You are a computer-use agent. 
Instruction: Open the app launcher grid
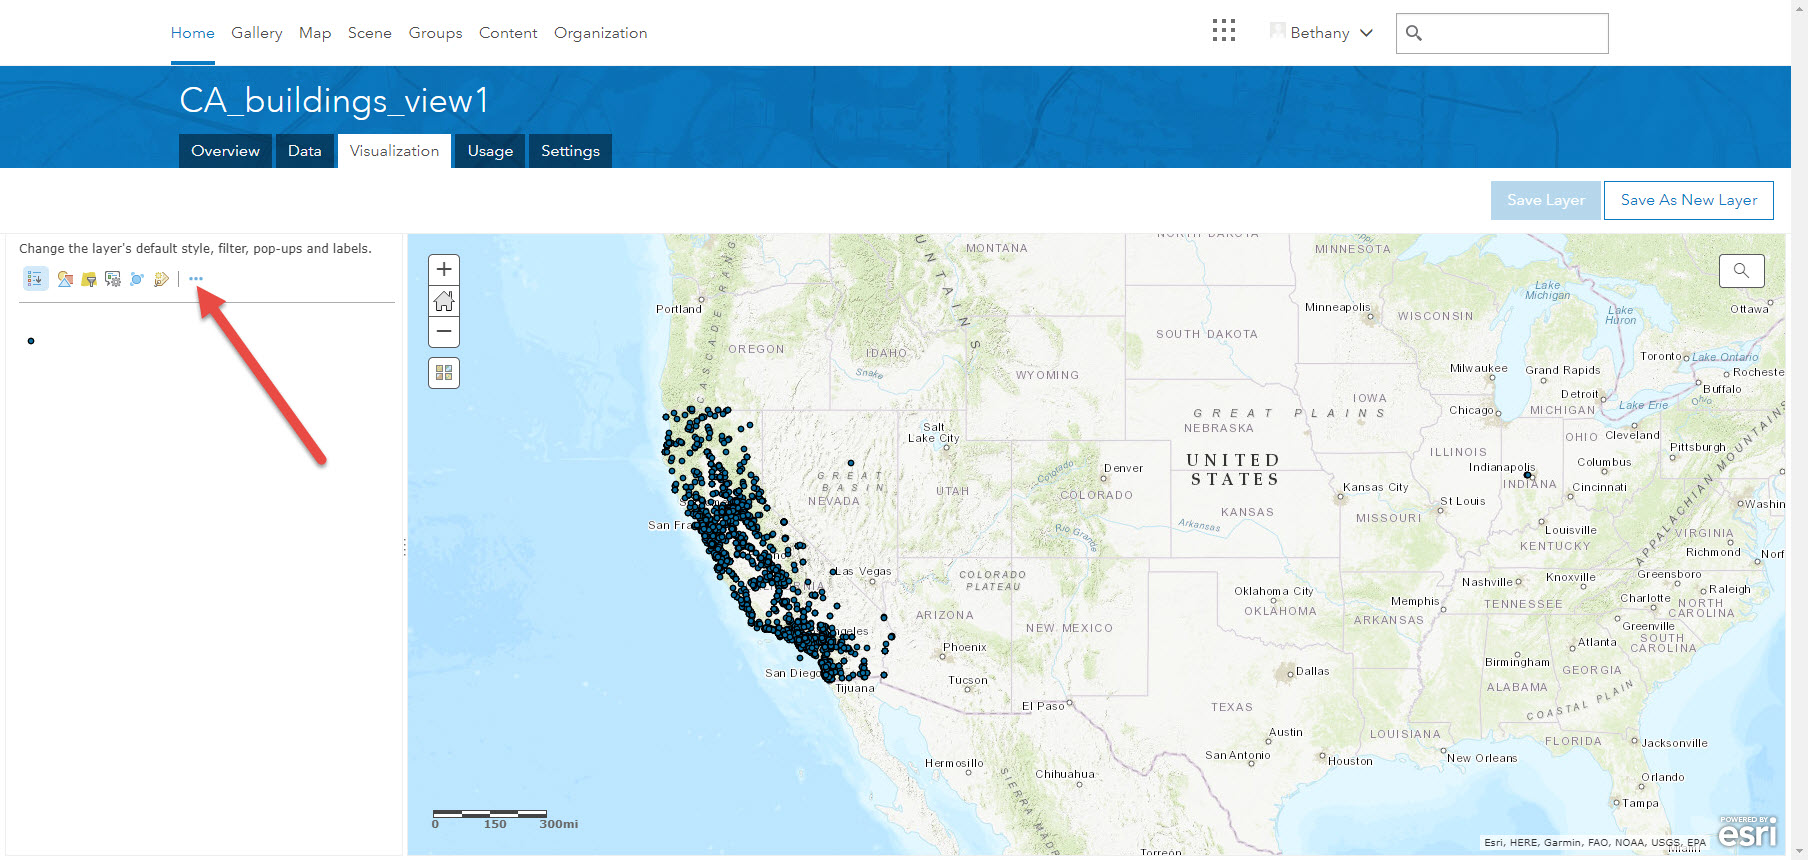point(1224,31)
